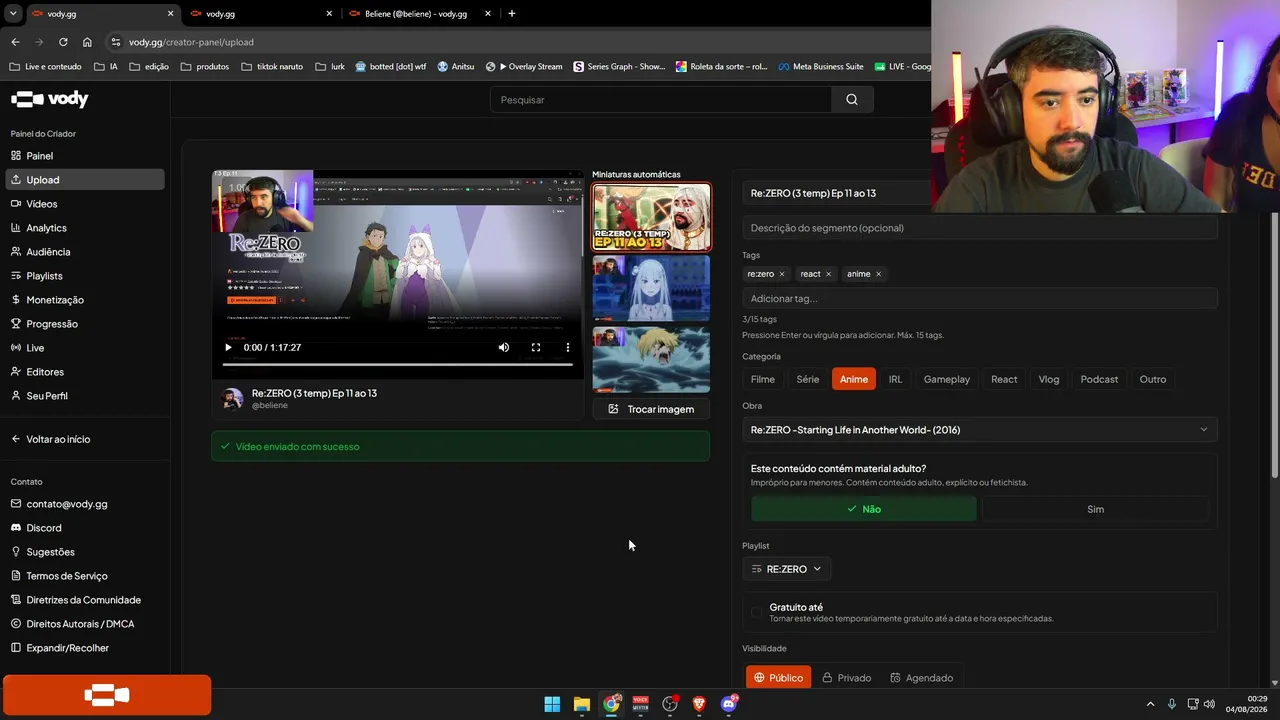Choose the Gameplay category

947,379
